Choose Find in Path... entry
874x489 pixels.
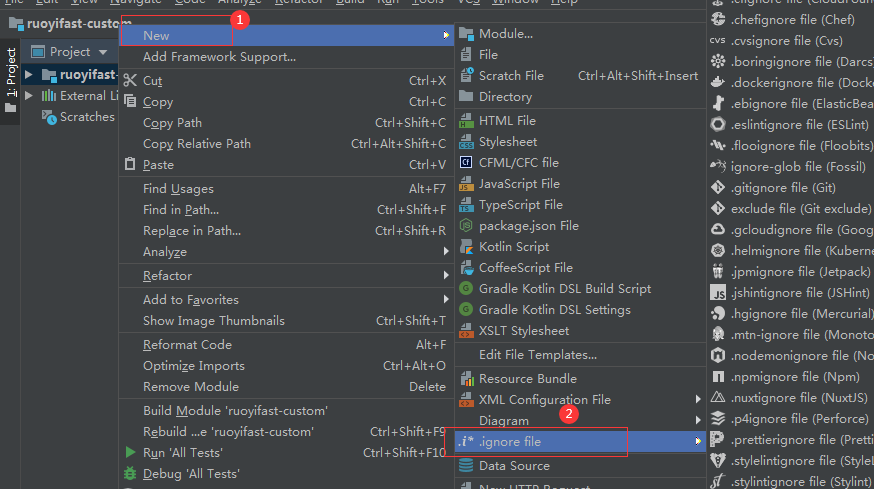(287, 210)
